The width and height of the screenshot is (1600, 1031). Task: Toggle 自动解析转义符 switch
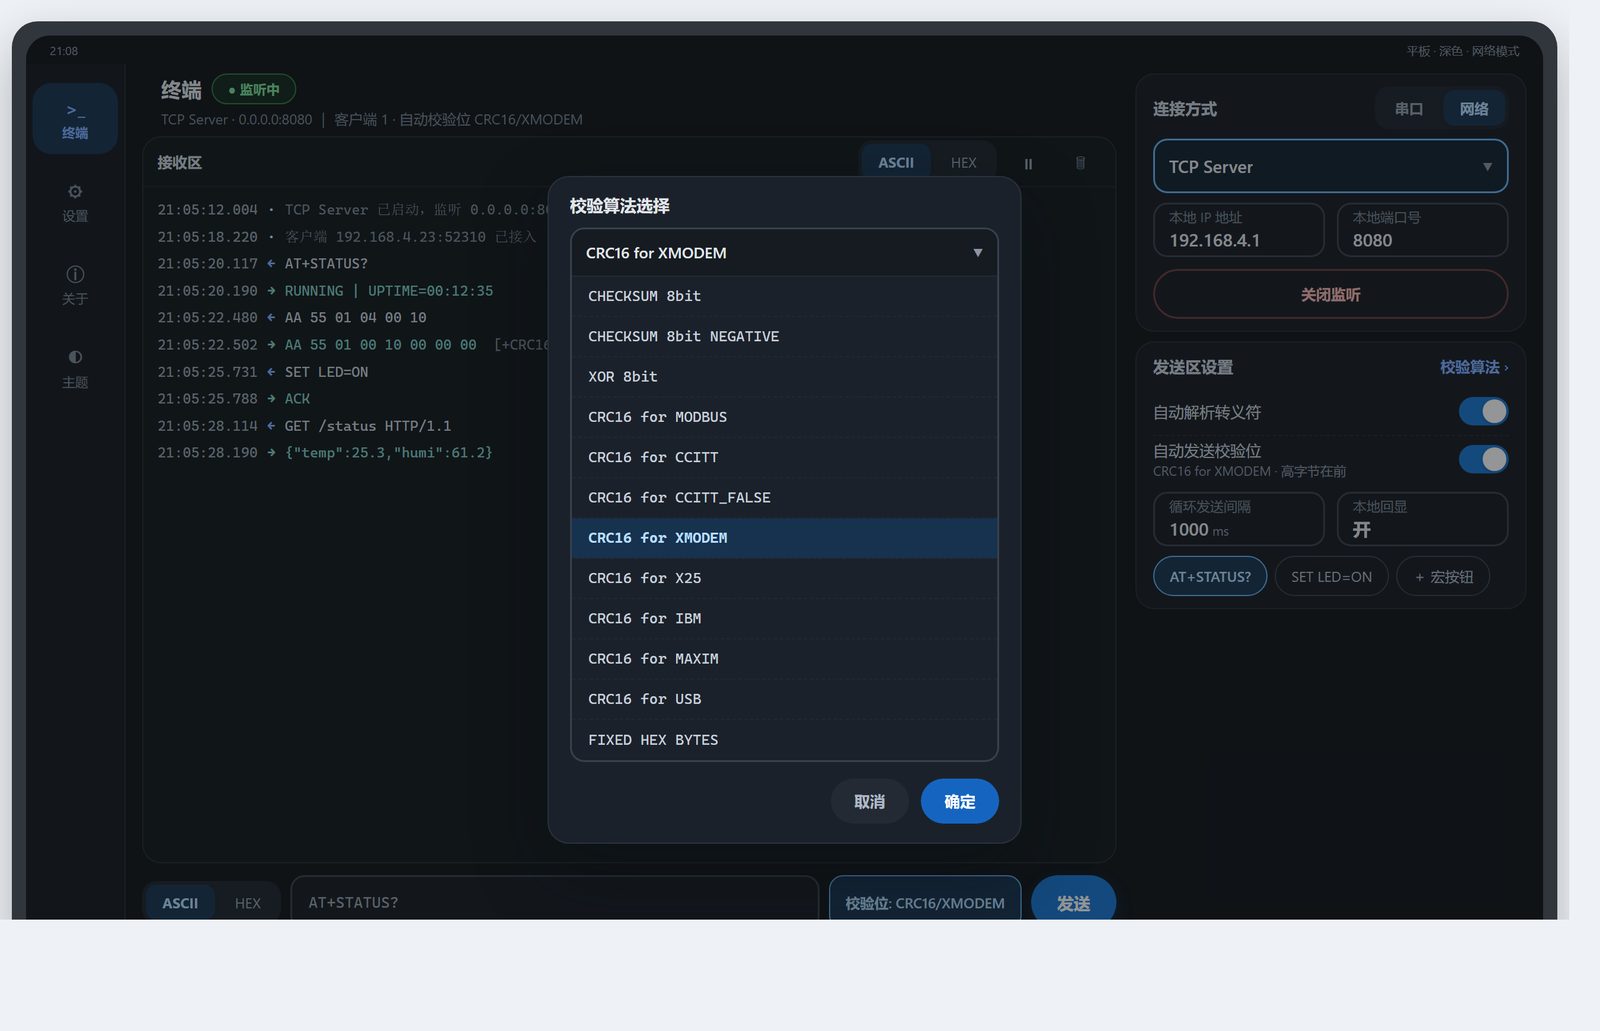1483,411
